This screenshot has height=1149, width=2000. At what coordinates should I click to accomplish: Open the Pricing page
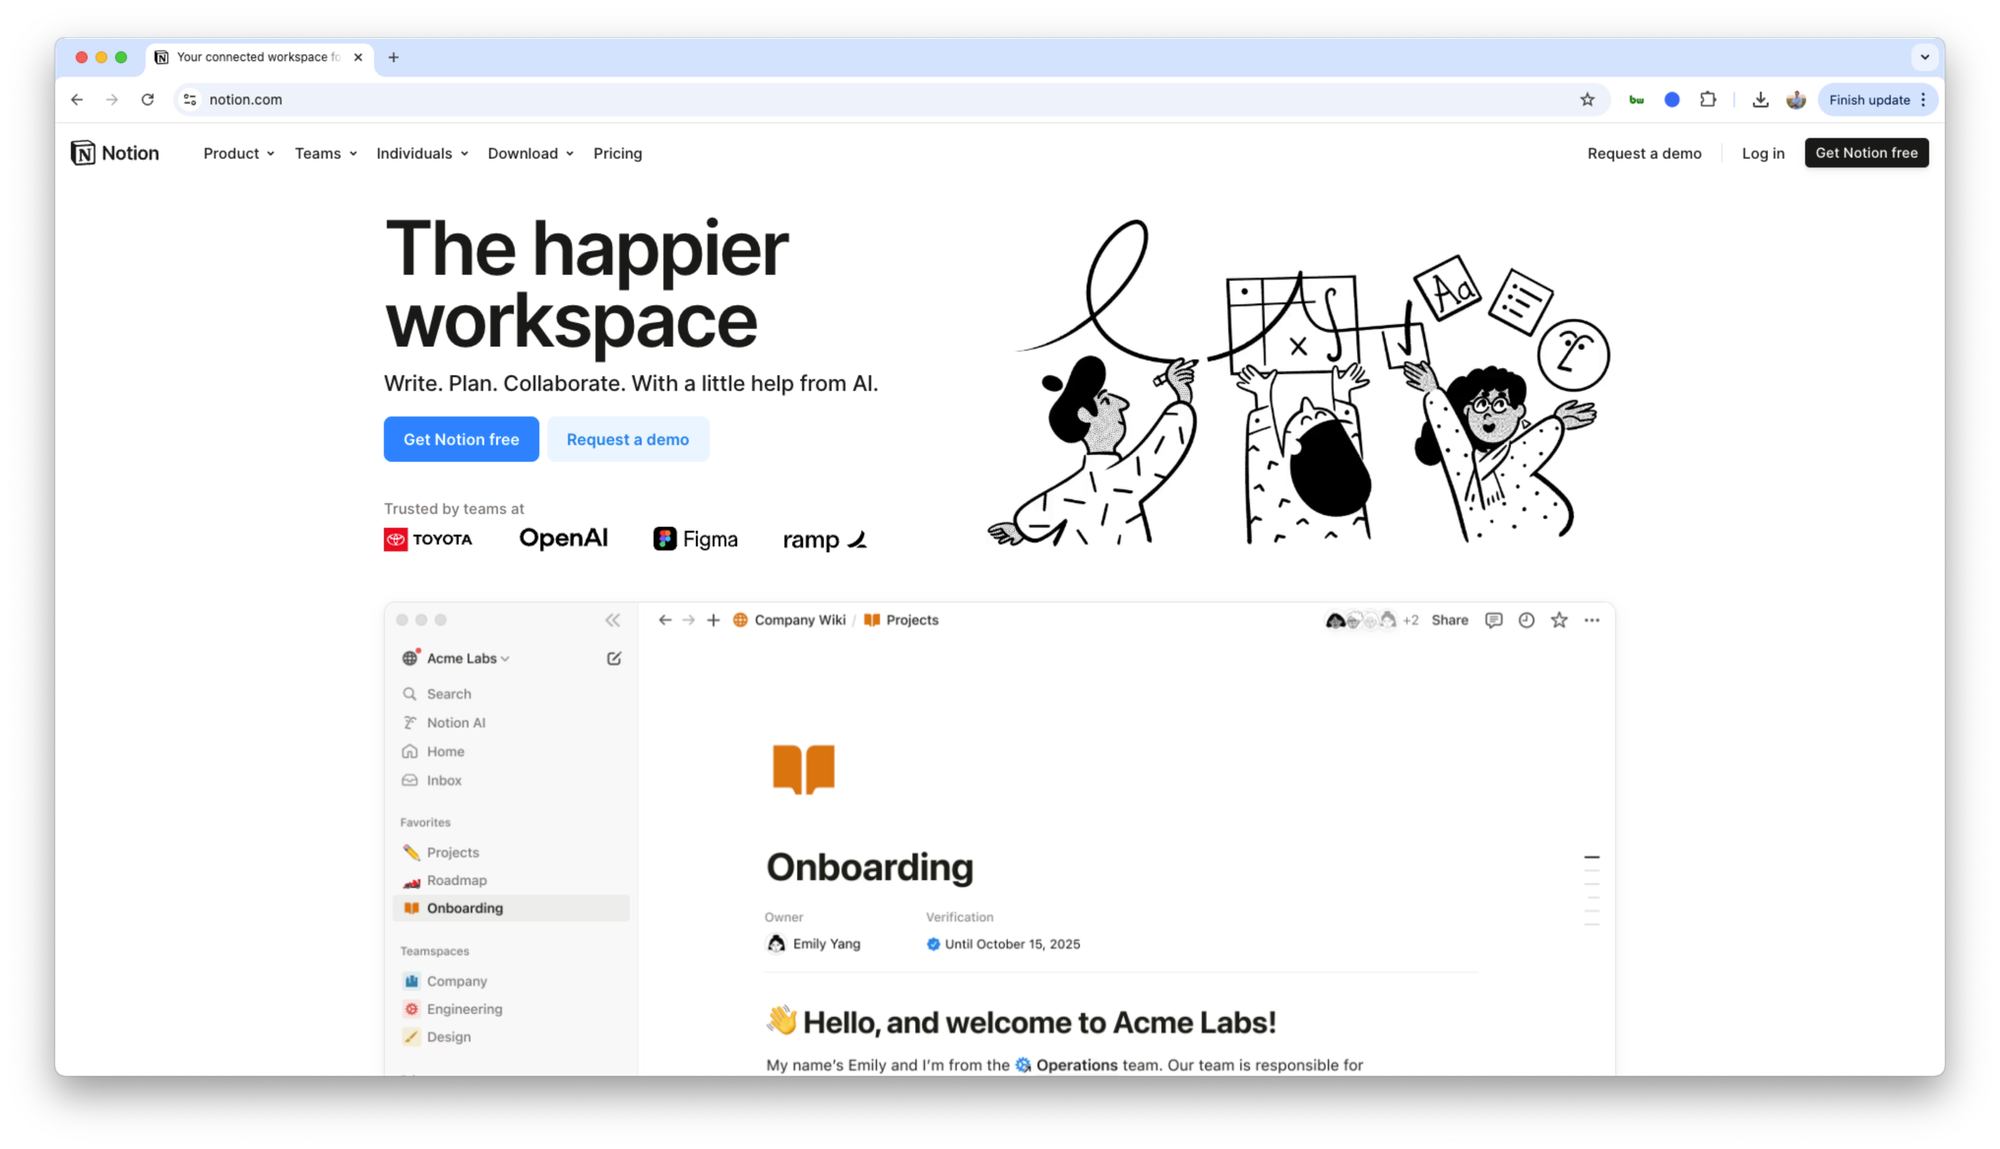click(x=618, y=153)
